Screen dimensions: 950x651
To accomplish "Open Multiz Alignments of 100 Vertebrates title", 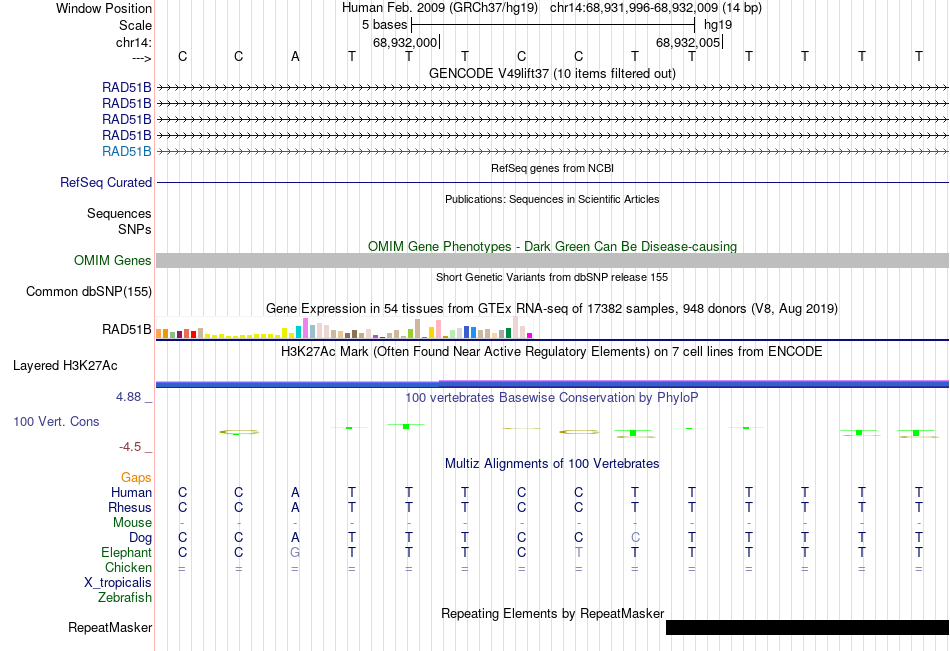I will (552, 464).
